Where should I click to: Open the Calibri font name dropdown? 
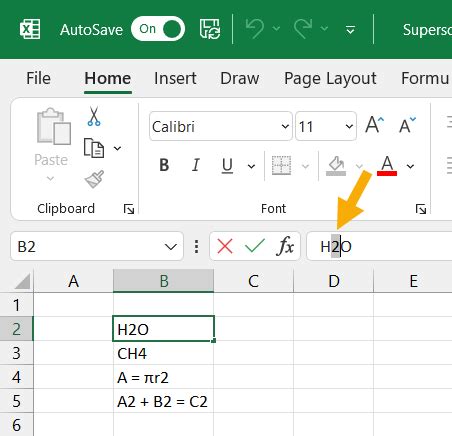[285, 126]
